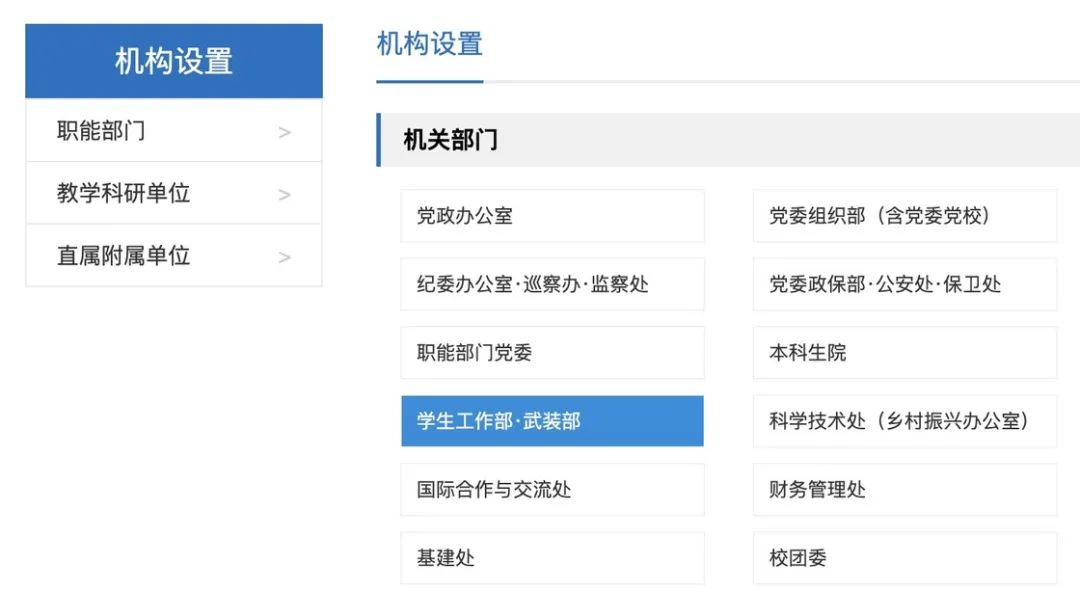The height and width of the screenshot is (616, 1080).
Task: Visit the 国际合作与交流处 page
Action: pyautogui.click(x=552, y=490)
